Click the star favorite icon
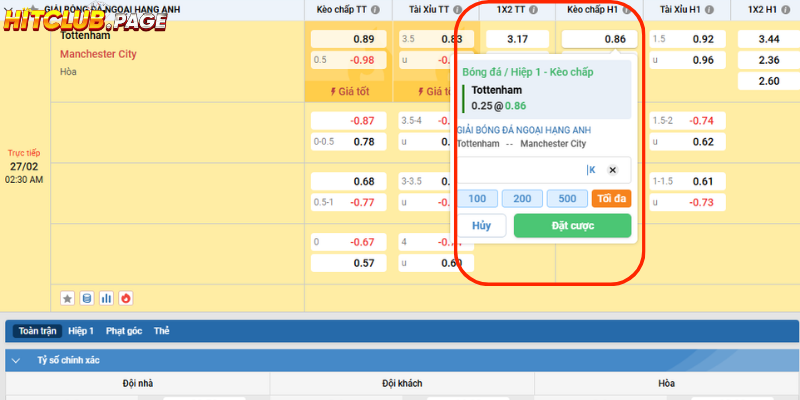Screen dimensions: 800x400 (x=68, y=298)
